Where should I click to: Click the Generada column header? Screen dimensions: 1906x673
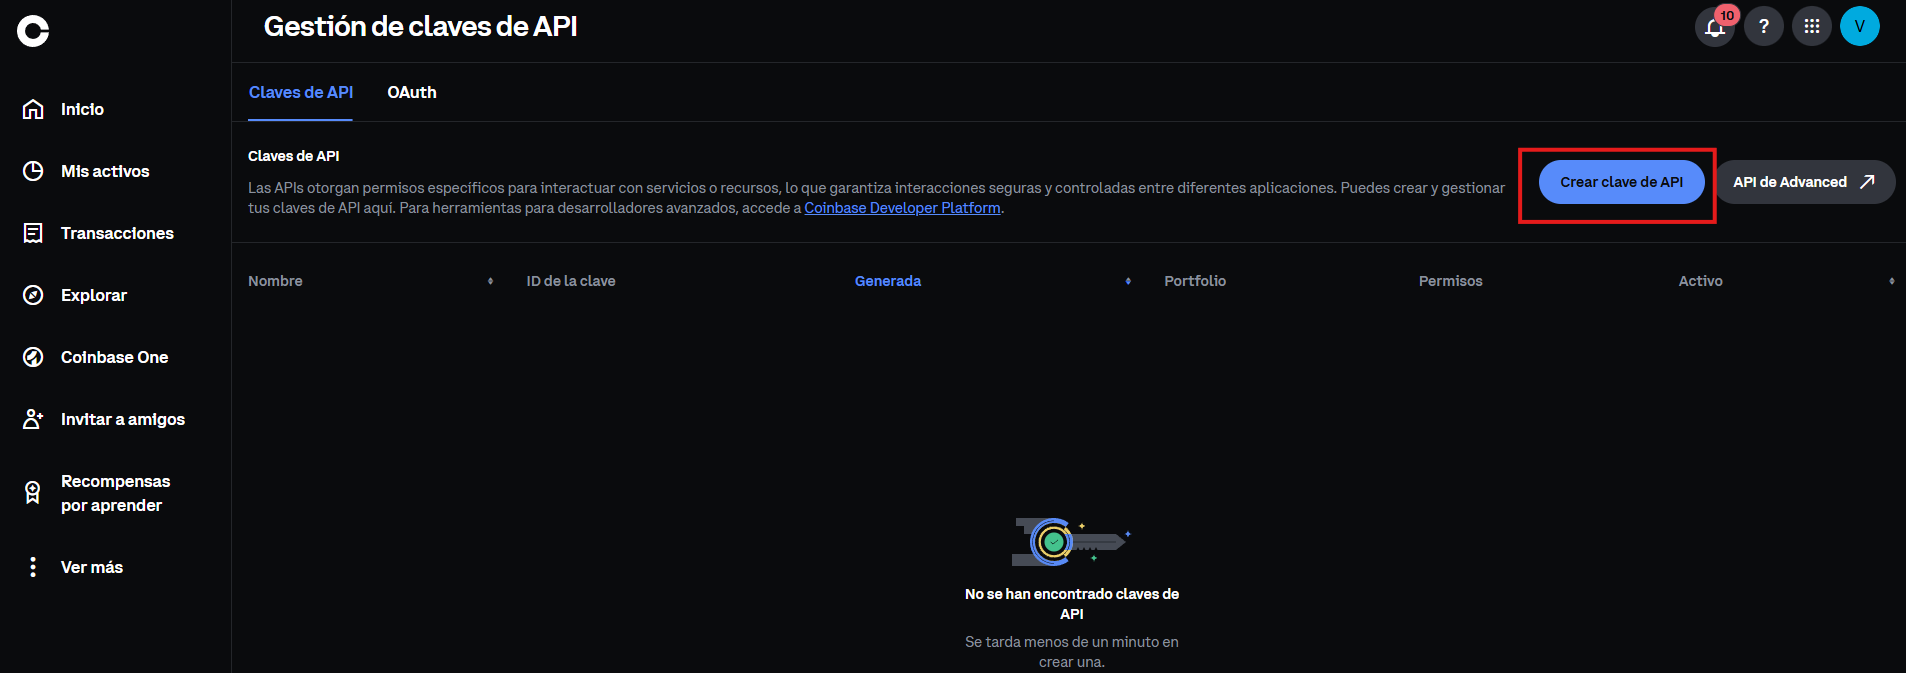point(888,281)
